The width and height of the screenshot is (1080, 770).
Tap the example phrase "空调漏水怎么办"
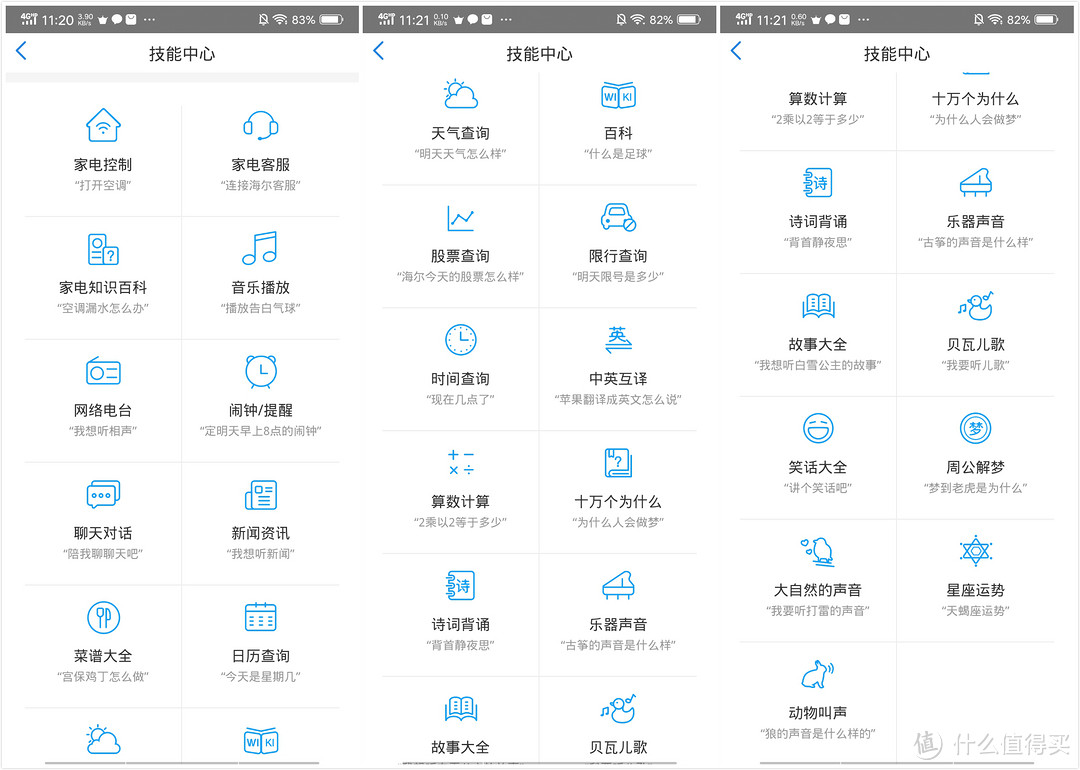(103, 308)
